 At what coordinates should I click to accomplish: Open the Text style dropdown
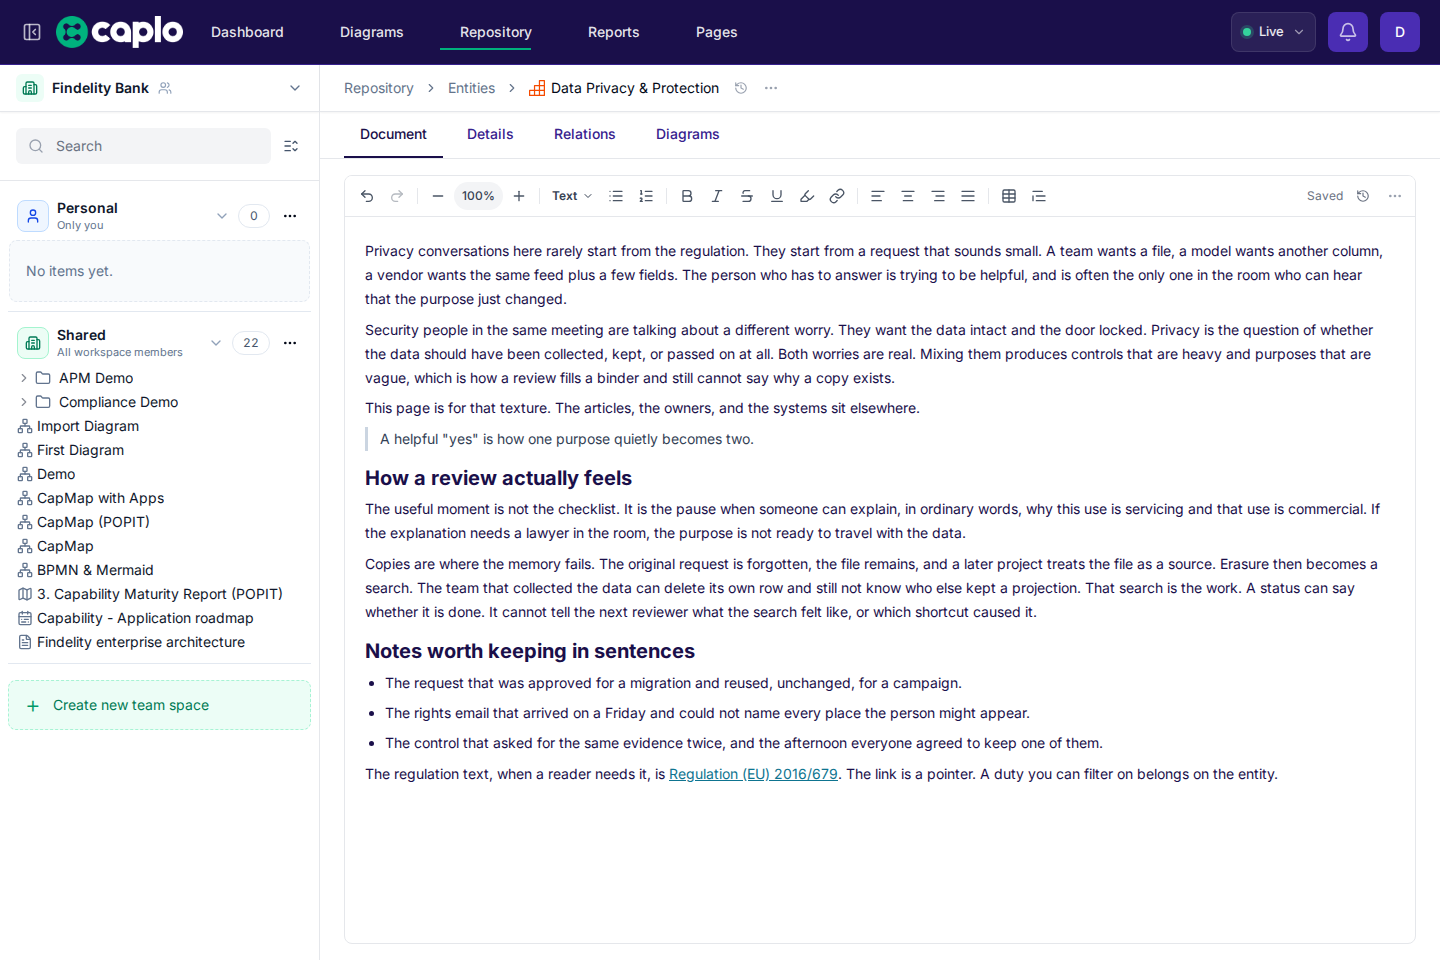click(x=572, y=196)
